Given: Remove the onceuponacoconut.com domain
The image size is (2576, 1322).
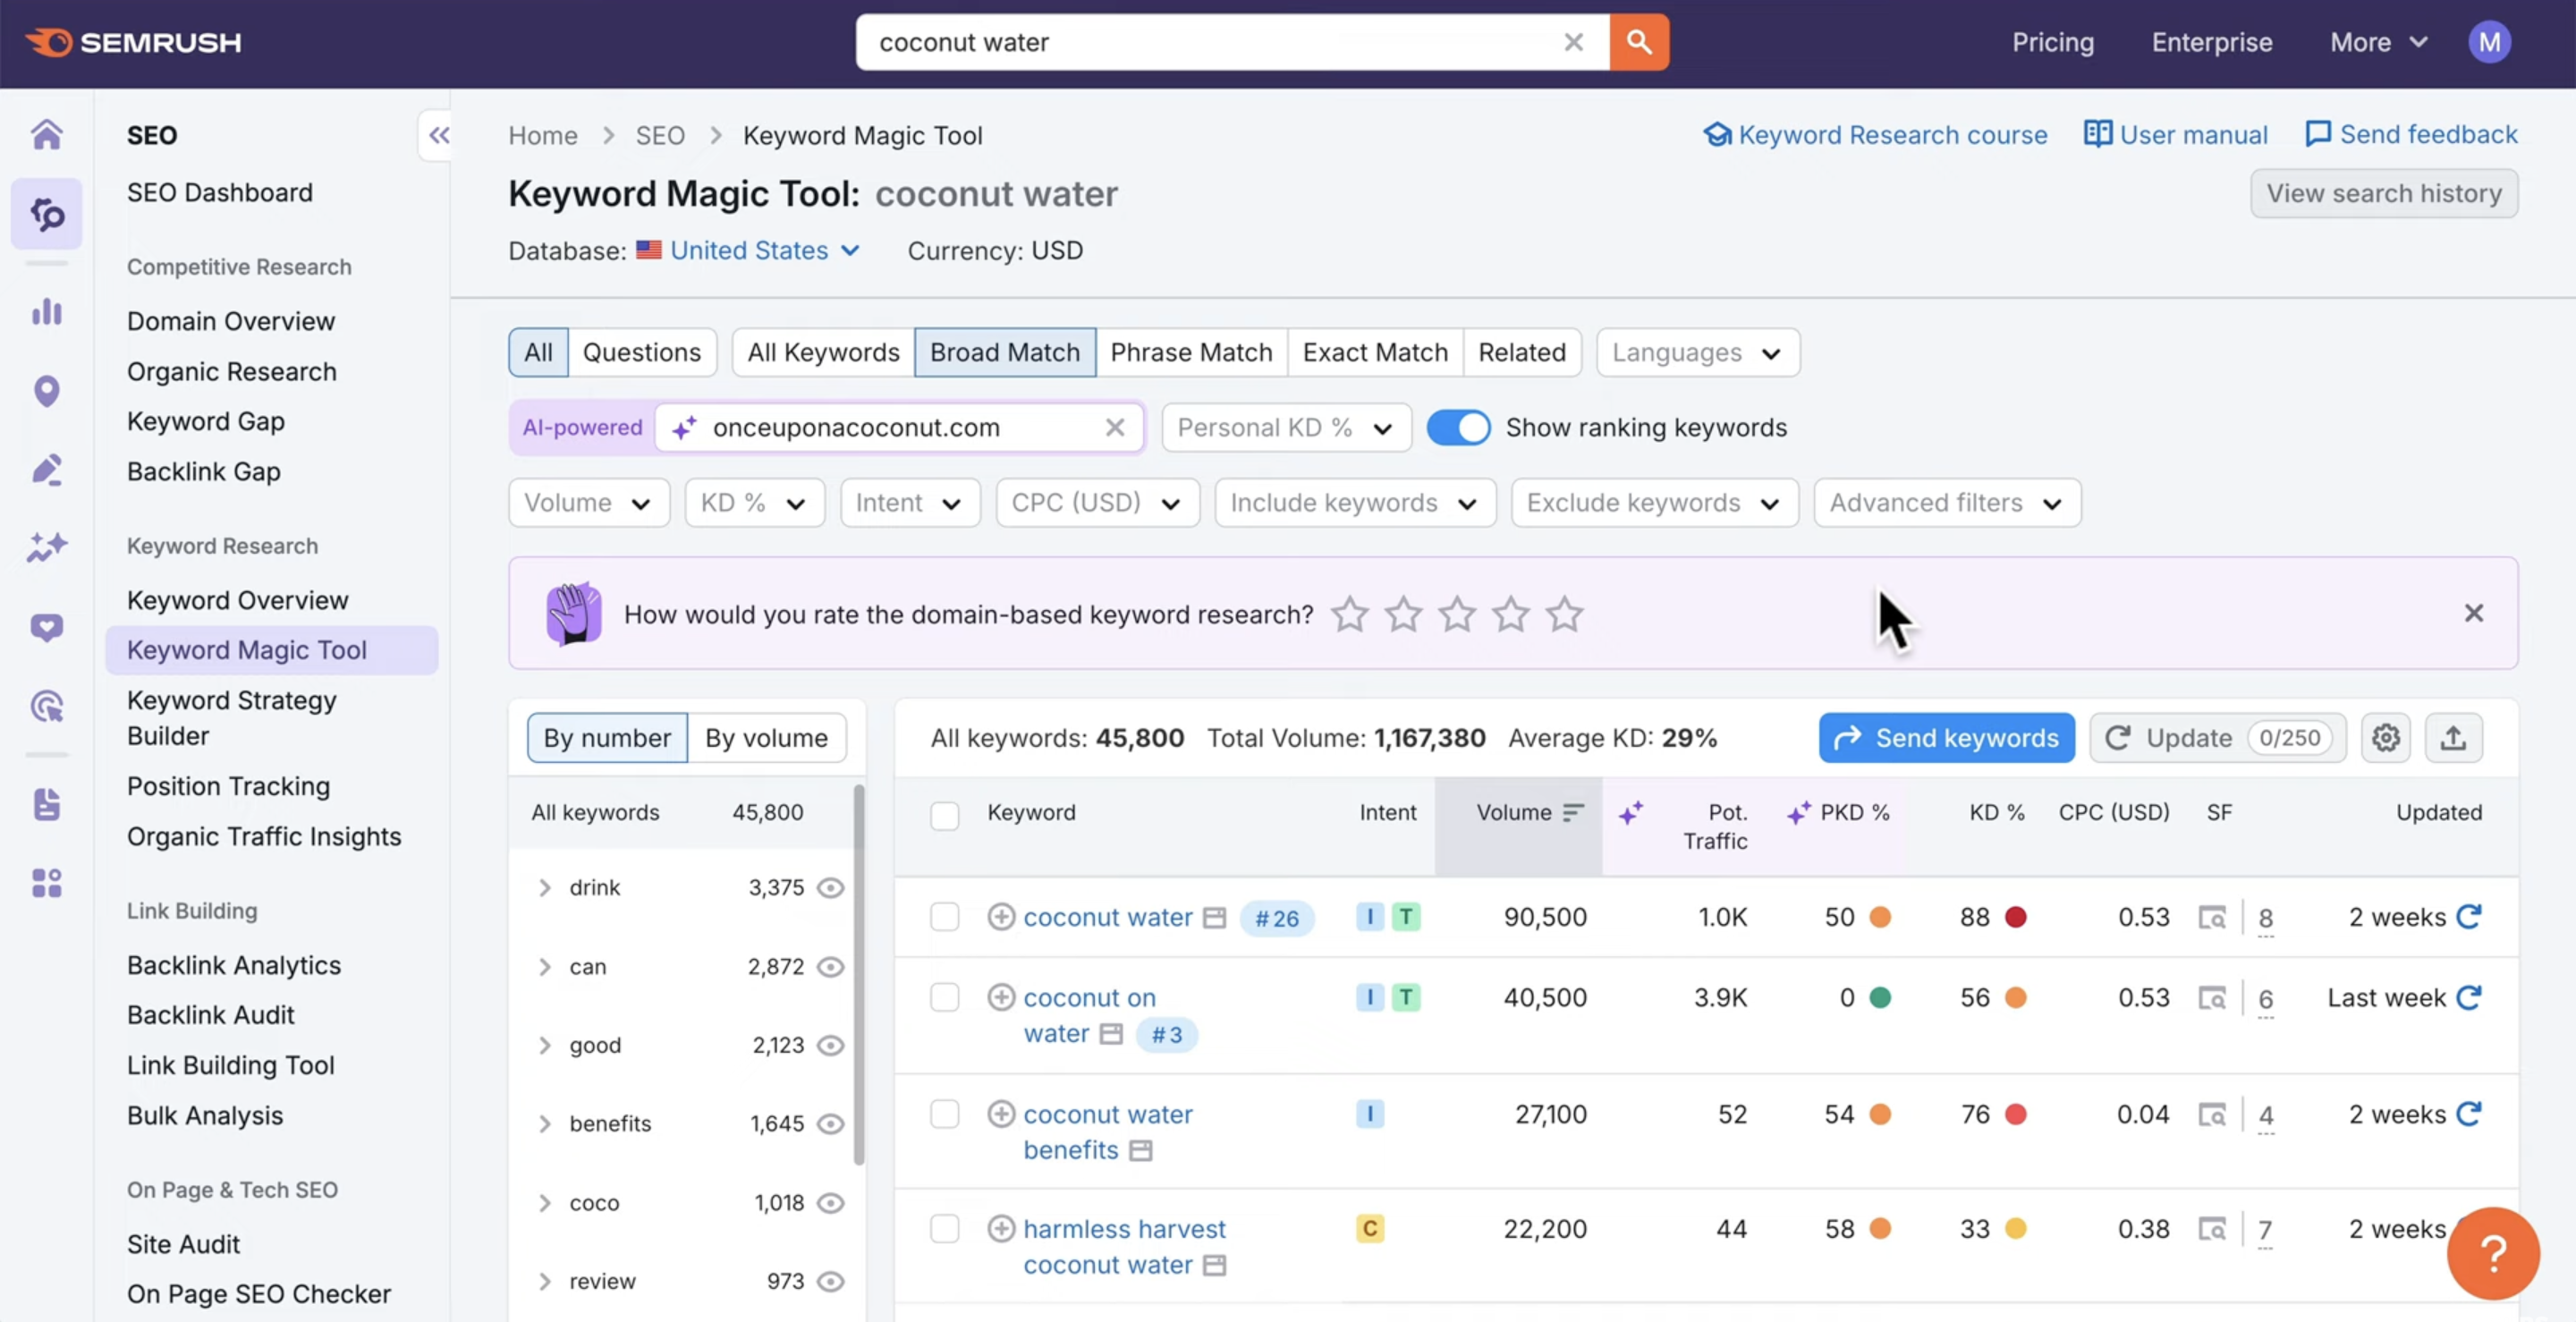Looking at the screenshot, I should click(1115, 428).
